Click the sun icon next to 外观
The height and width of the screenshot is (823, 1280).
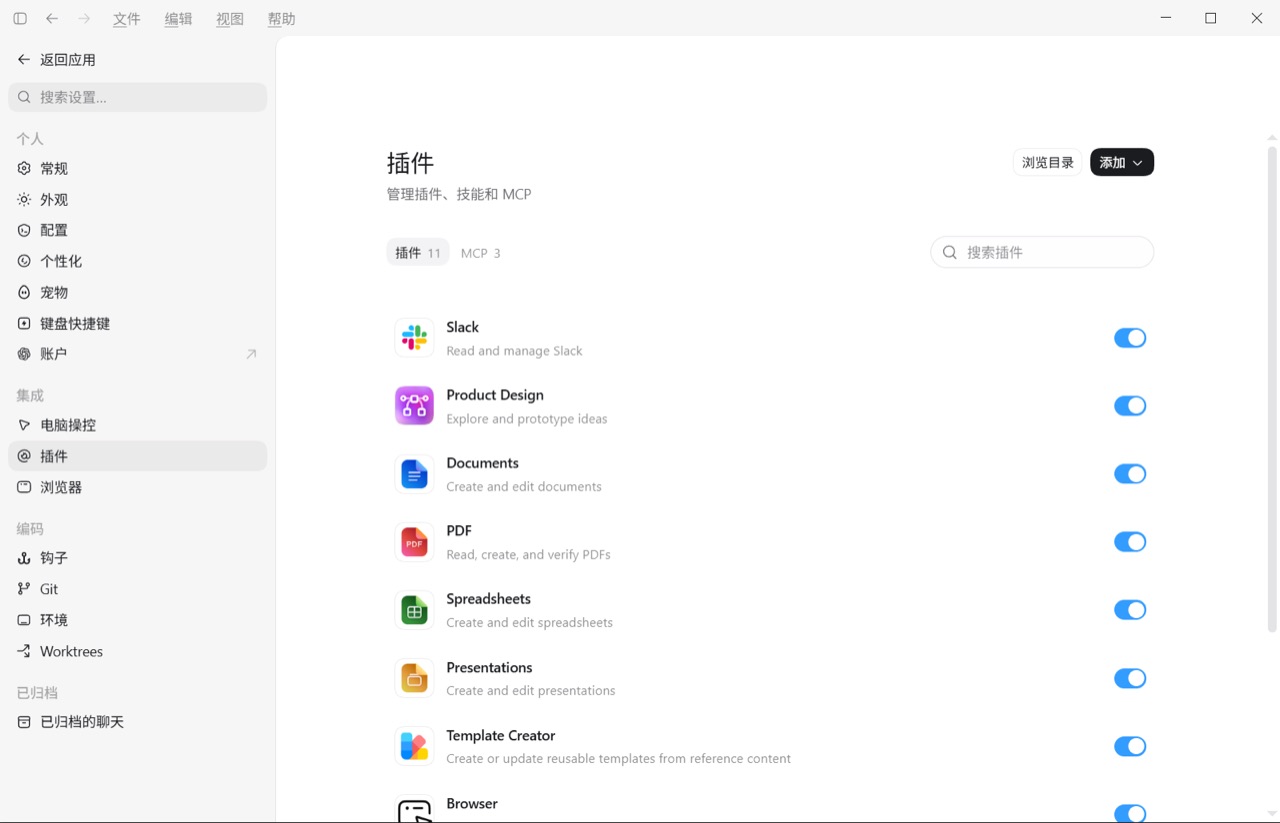click(24, 200)
